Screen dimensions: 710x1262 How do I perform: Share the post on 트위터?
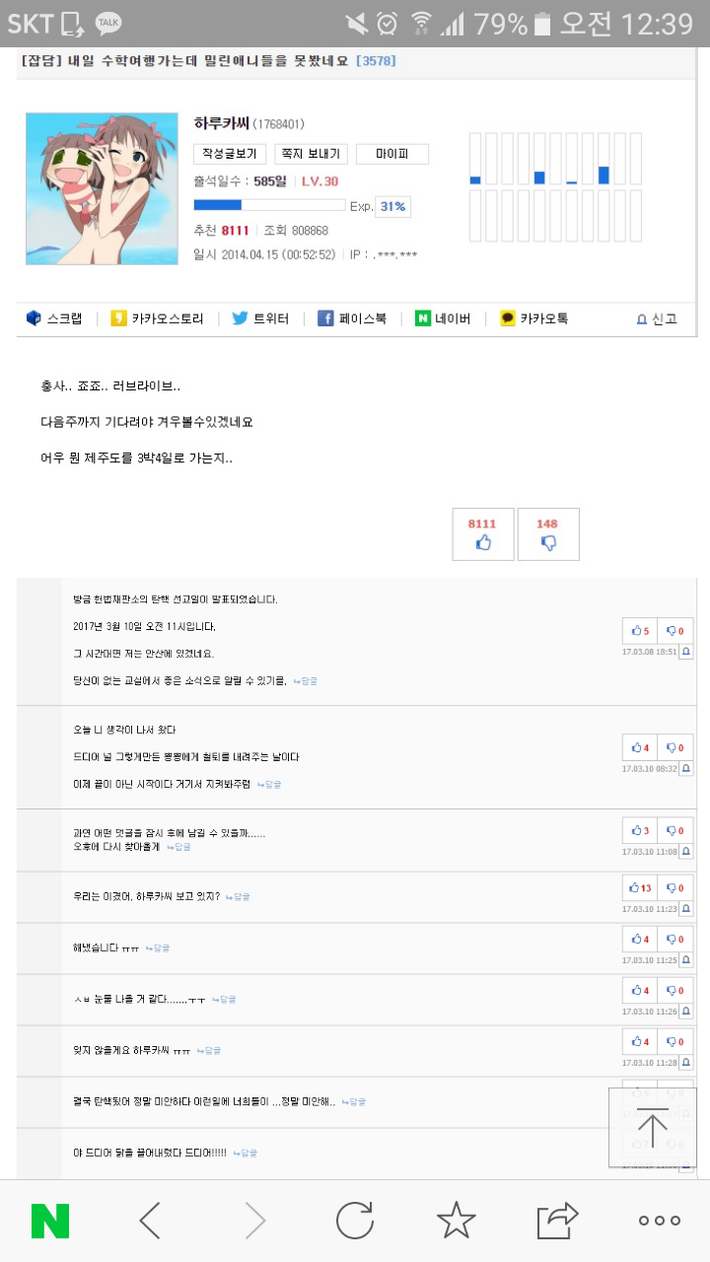coord(261,319)
